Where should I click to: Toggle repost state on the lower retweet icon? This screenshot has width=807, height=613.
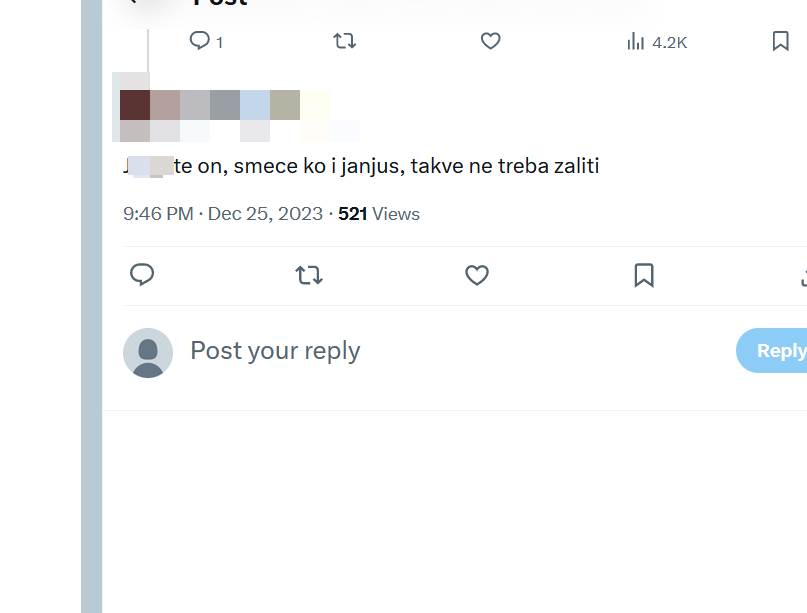point(309,275)
